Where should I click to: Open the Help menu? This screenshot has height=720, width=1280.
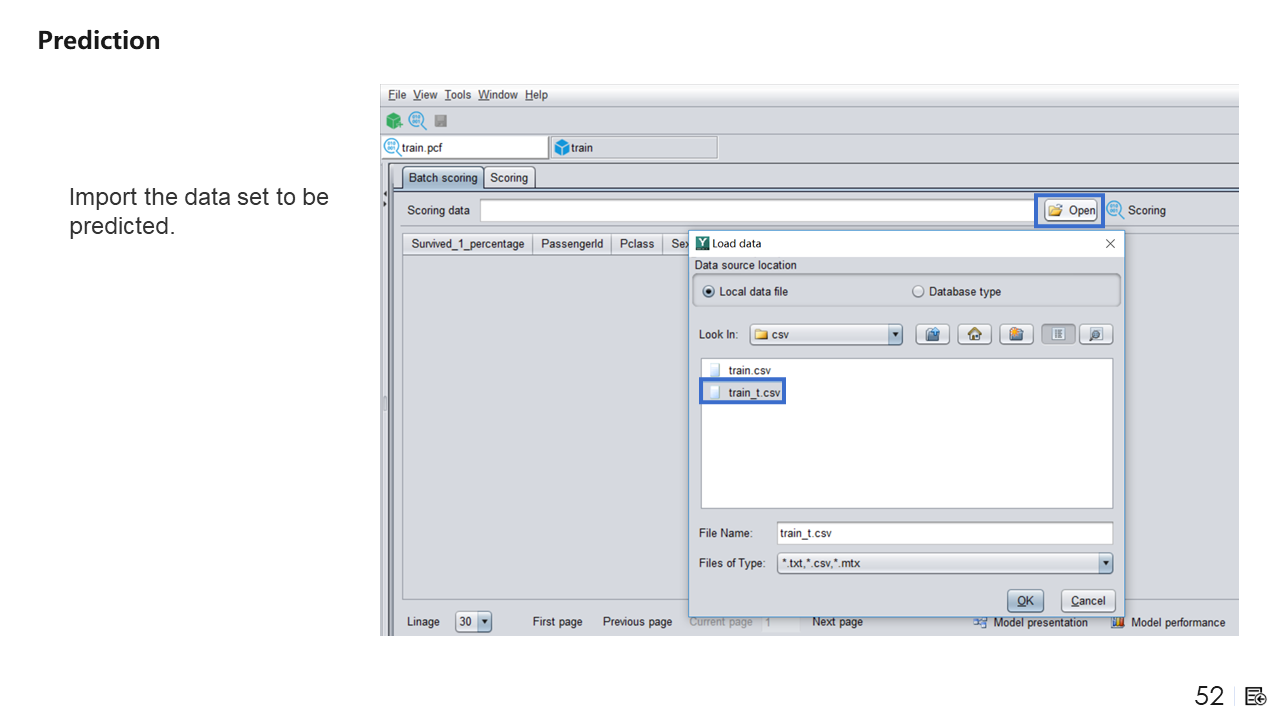[536, 95]
